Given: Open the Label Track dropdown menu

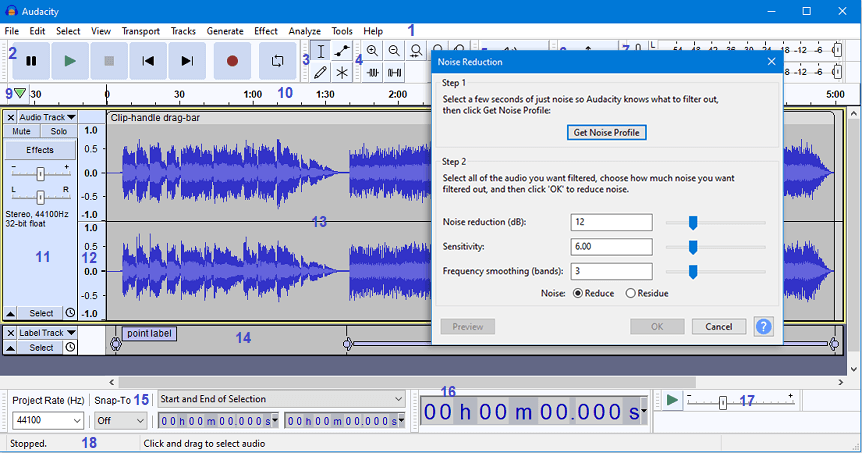Looking at the screenshot, I should pos(47,333).
